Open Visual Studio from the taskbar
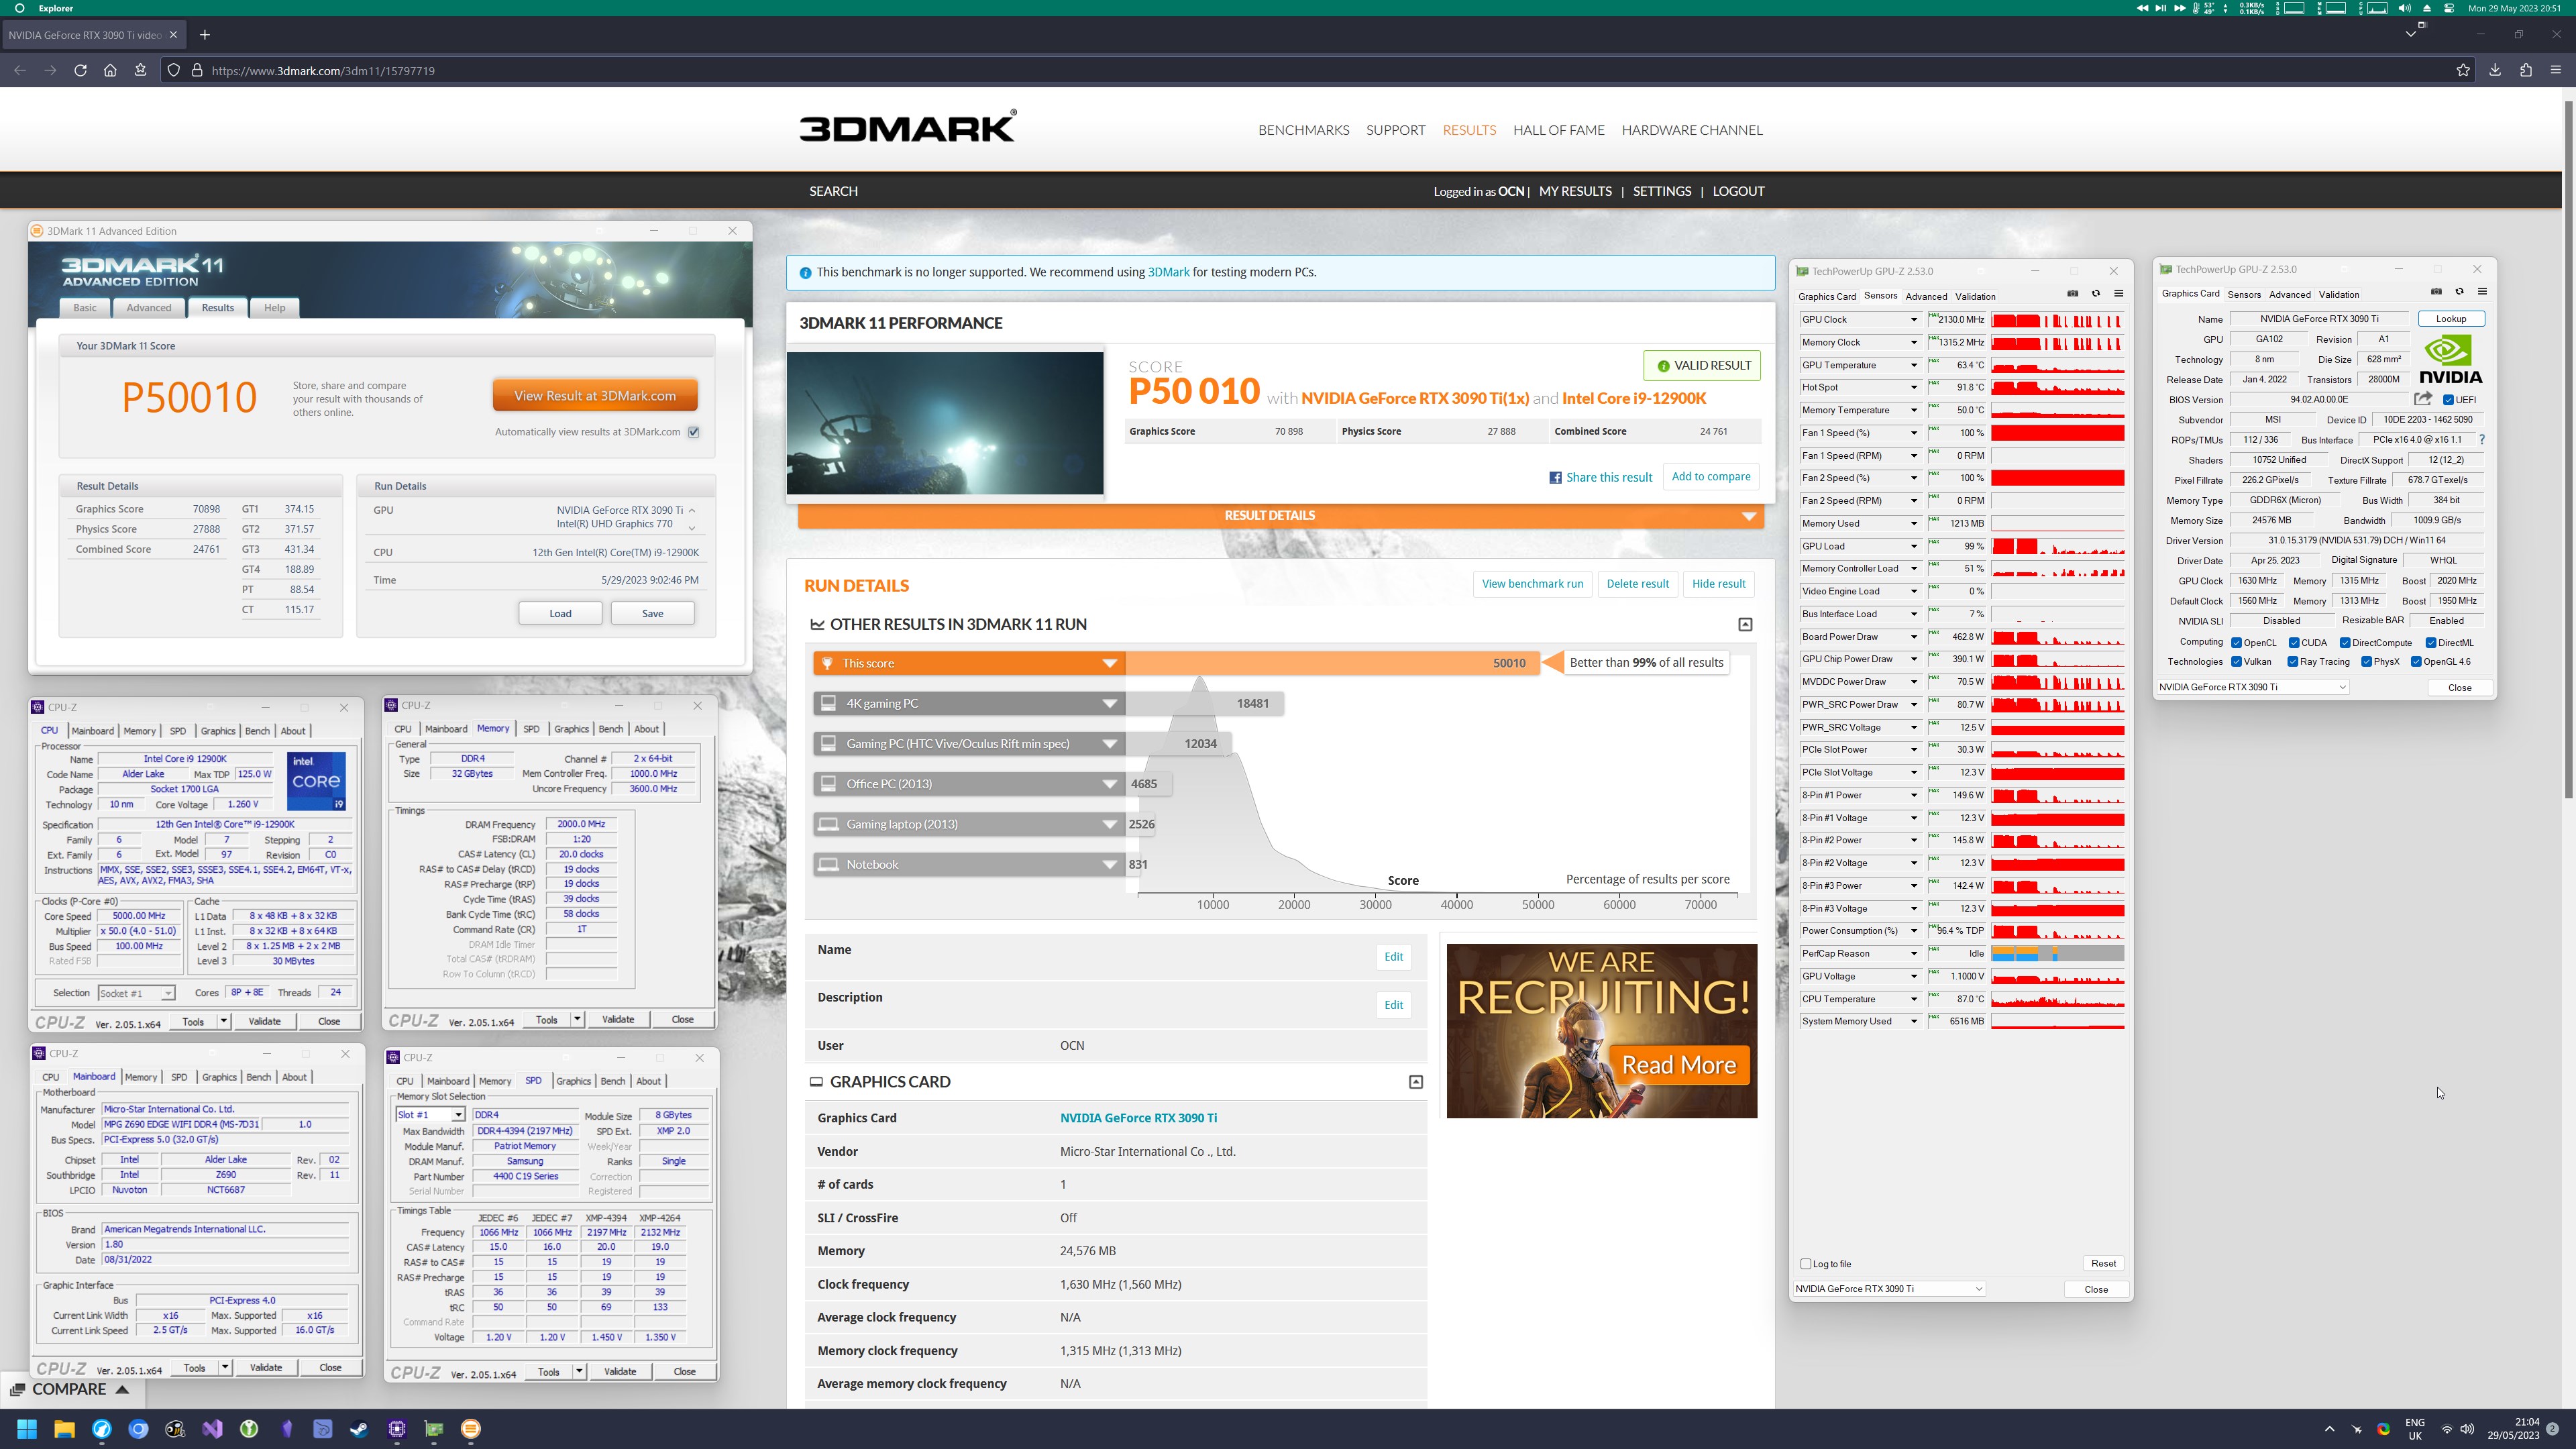Screen dimensions: 2576x1449 tap(212, 1429)
